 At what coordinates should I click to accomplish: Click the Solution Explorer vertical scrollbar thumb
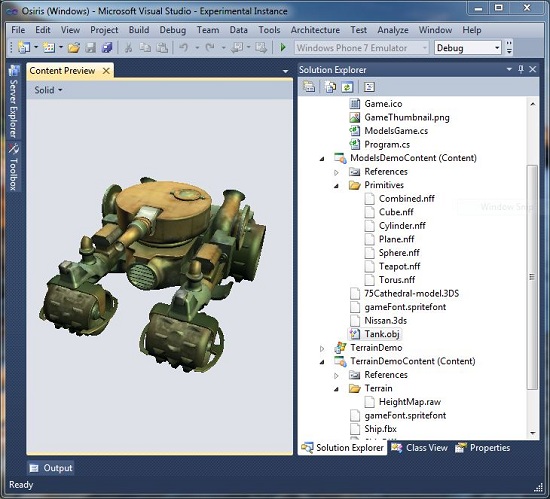[x=532, y=277]
